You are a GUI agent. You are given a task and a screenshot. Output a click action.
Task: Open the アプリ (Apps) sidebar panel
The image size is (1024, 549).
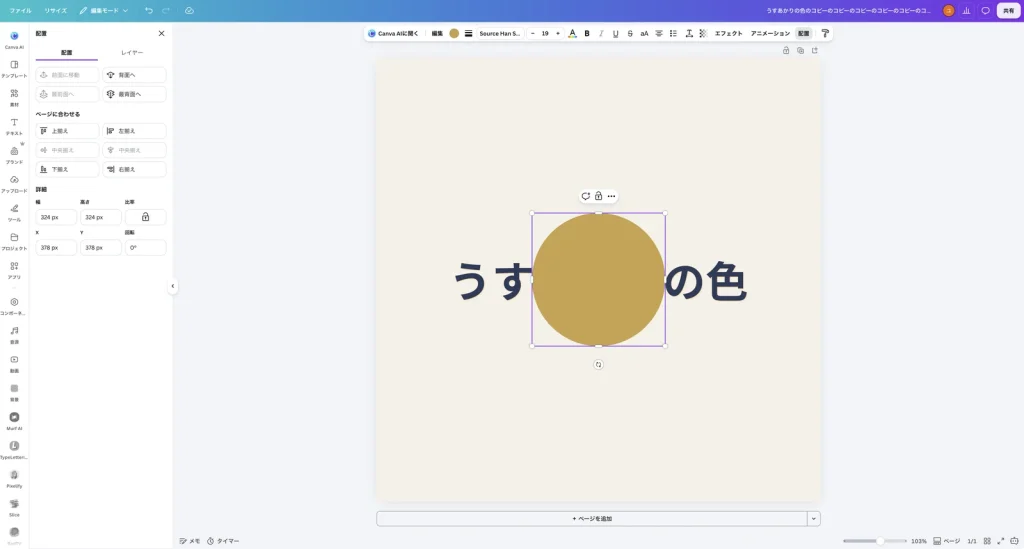14,270
